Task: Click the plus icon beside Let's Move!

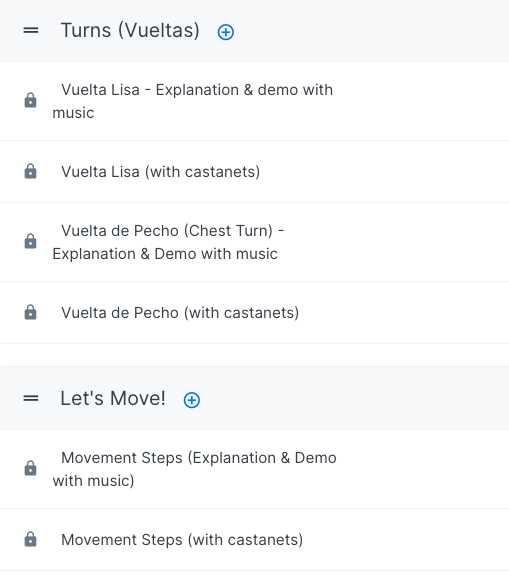Action: pyautogui.click(x=192, y=400)
